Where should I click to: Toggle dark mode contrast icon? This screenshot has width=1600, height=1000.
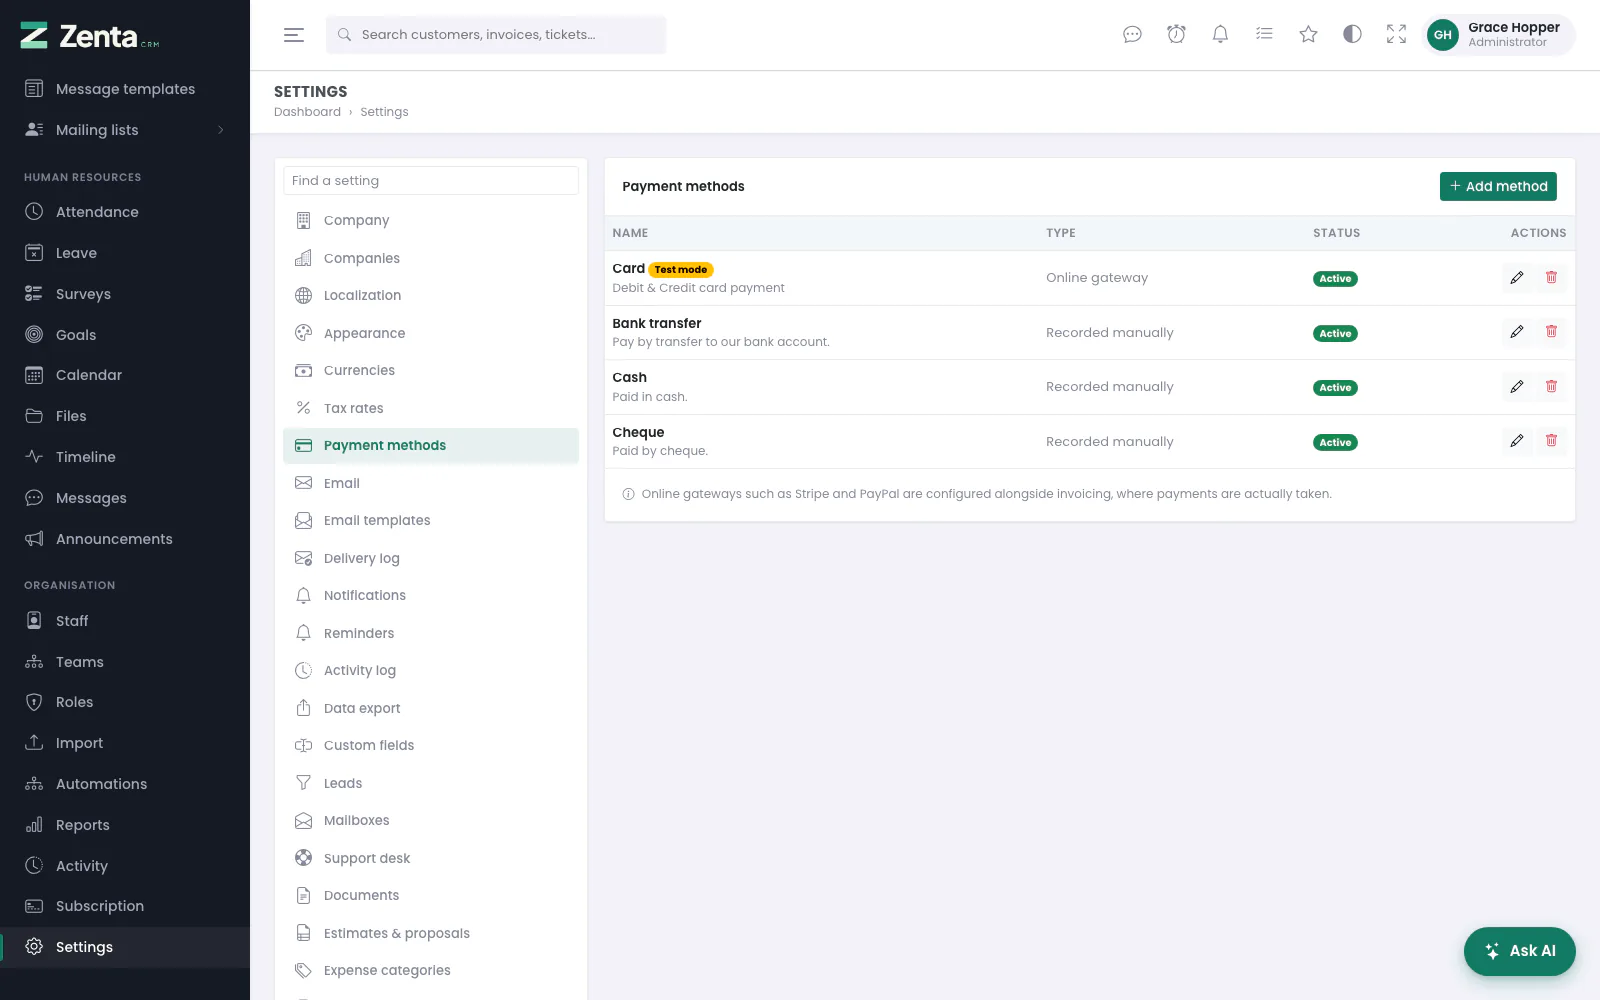tap(1352, 35)
